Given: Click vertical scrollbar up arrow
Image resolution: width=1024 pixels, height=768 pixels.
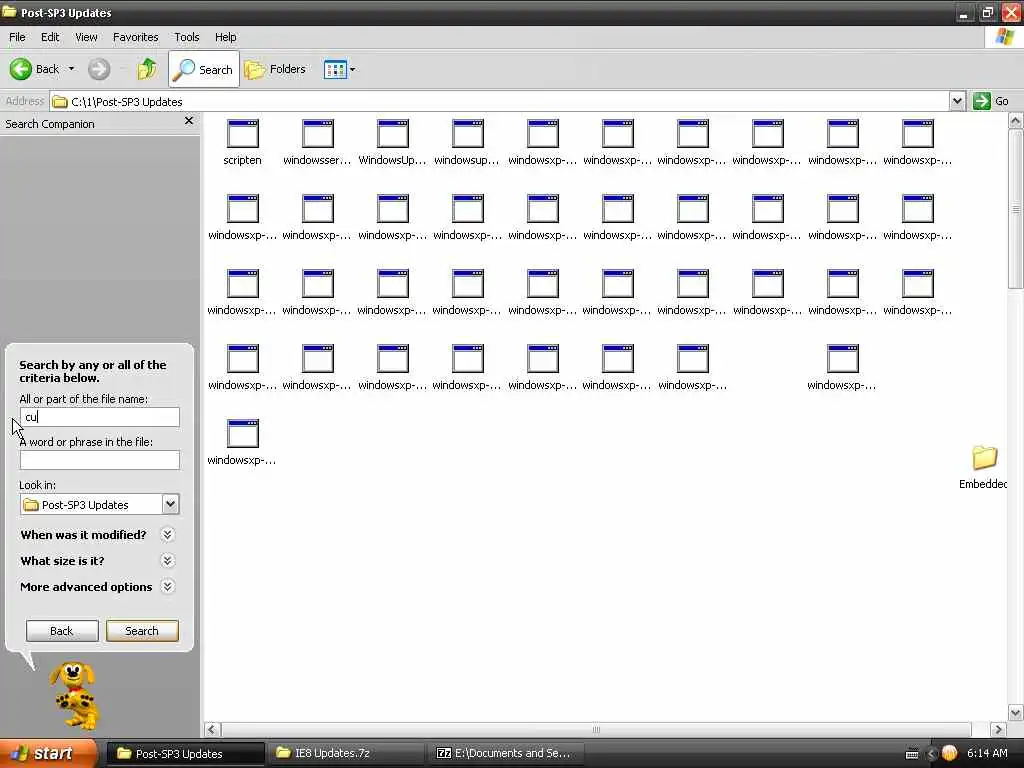Looking at the screenshot, I should pyautogui.click(x=1016, y=121).
